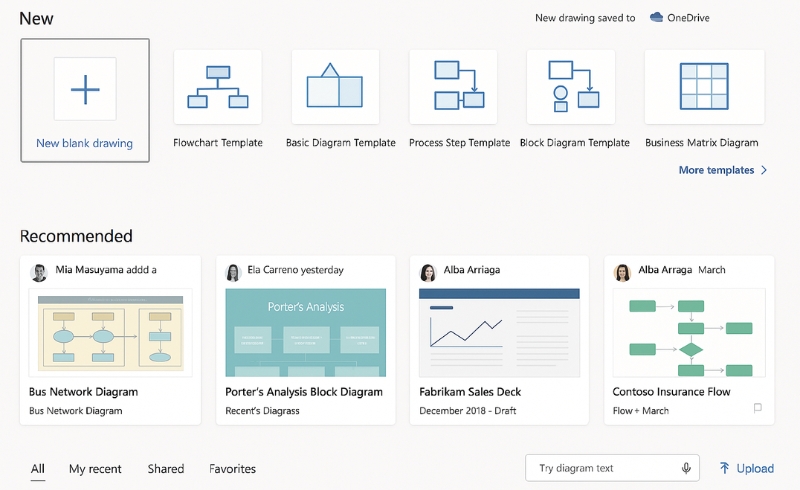
Task: Switch to the Favorites tab
Action: pyautogui.click(x=233, y=469)
